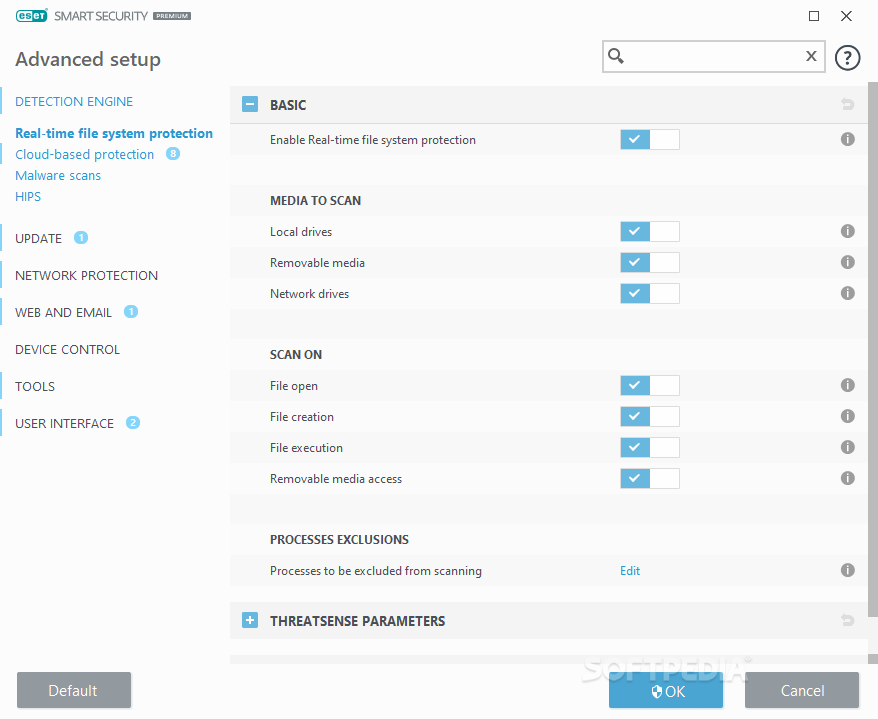
Task: Show info for Enable Real-time file system protection
Action: pyautogui.click(x=847, y=139)
